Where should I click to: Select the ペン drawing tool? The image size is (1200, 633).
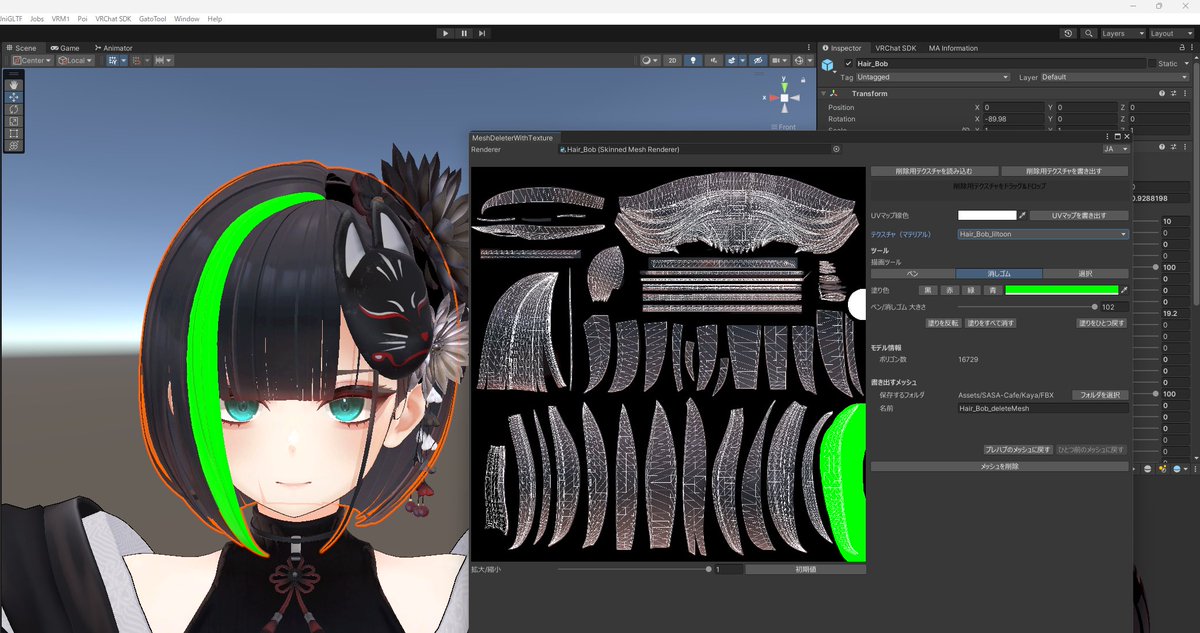(912, 273)
